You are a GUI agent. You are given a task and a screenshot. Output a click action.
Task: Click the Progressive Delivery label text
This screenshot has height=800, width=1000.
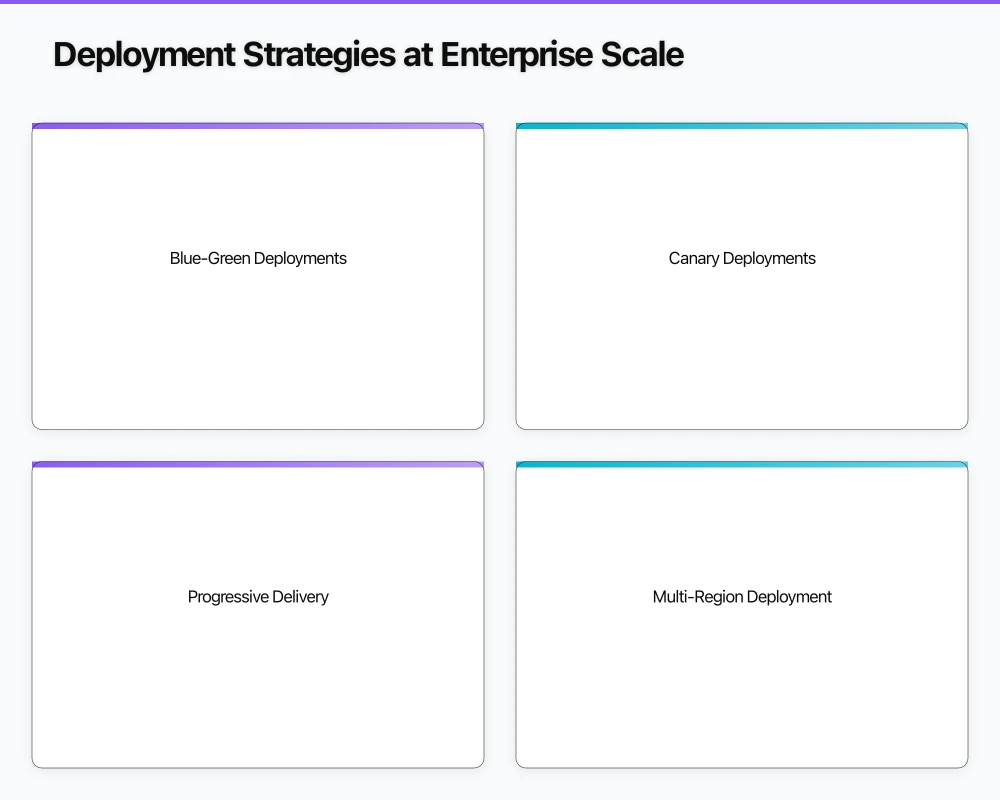258,597
